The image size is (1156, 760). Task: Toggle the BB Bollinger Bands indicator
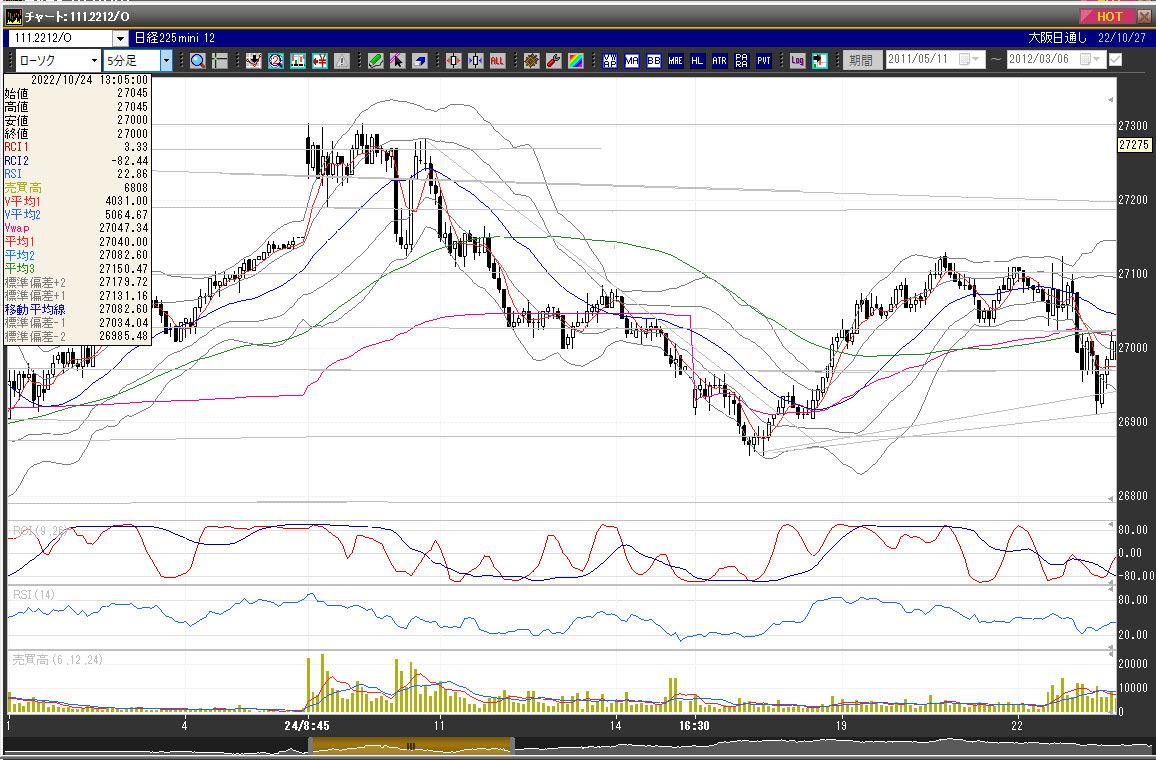pos(653,60)
